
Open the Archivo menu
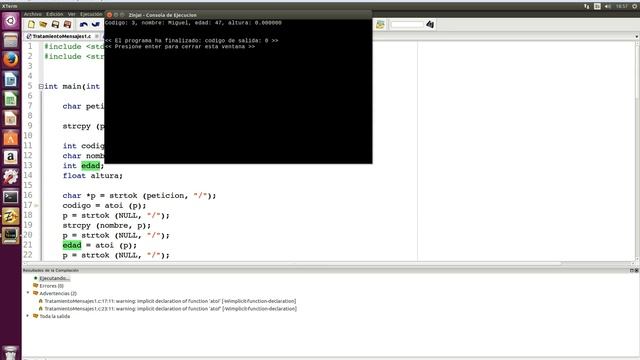tap(33, 14)
